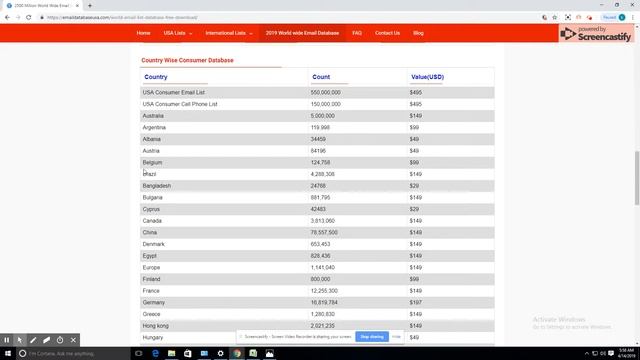Open the notification center in system tray
Screen dimensions: 640x360
611,353
